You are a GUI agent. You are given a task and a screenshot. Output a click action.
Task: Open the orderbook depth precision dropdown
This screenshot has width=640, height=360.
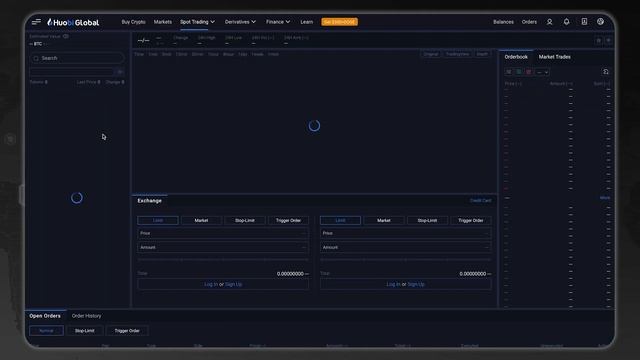(542, 72)
